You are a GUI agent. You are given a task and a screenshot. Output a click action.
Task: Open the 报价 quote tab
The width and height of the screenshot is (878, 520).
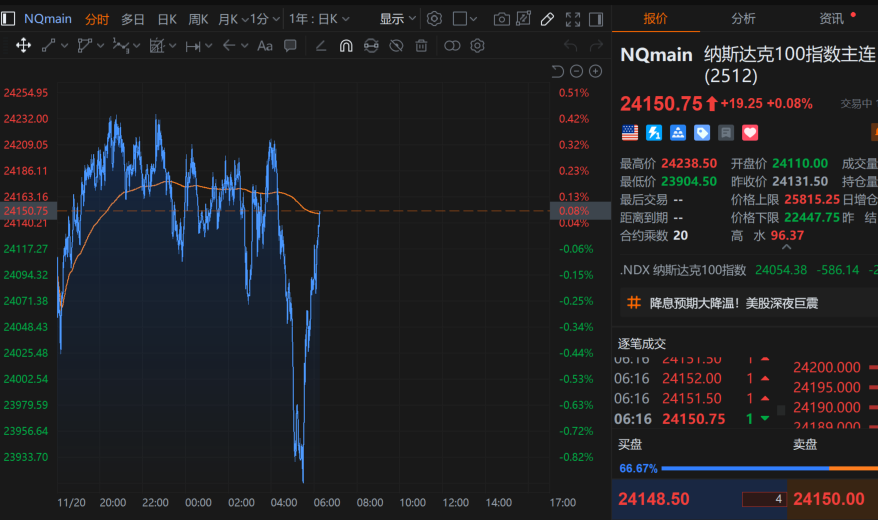(x=655, y=19)
